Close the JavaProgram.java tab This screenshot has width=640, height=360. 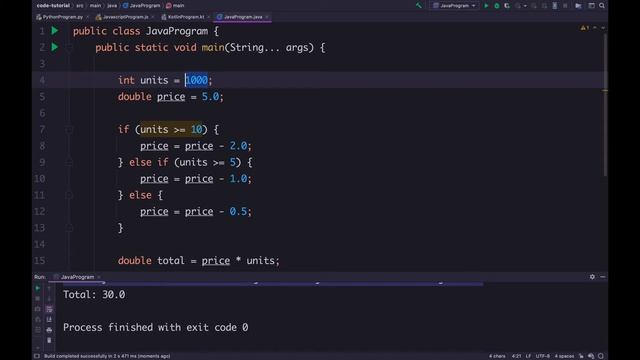tap(267, 17)
